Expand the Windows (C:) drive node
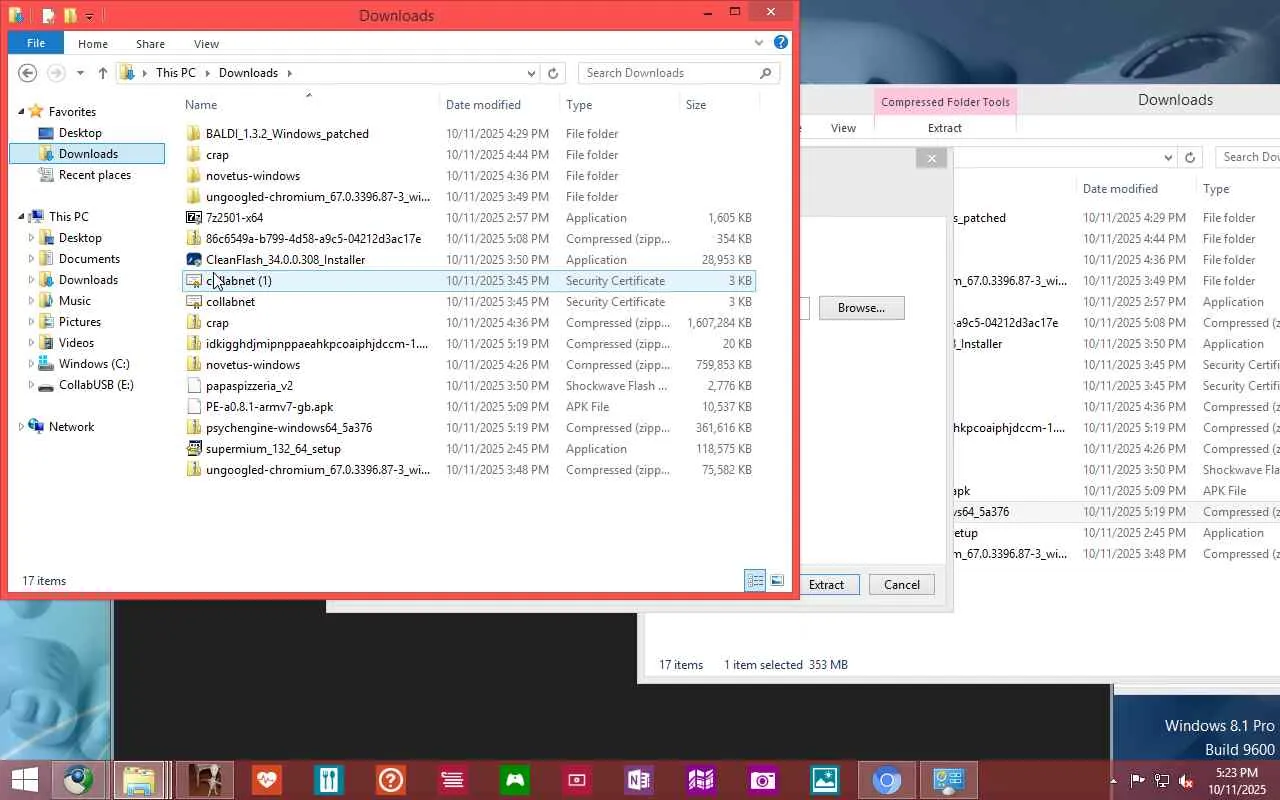This screenshot has width=1280, height=800. click(31, 364)
